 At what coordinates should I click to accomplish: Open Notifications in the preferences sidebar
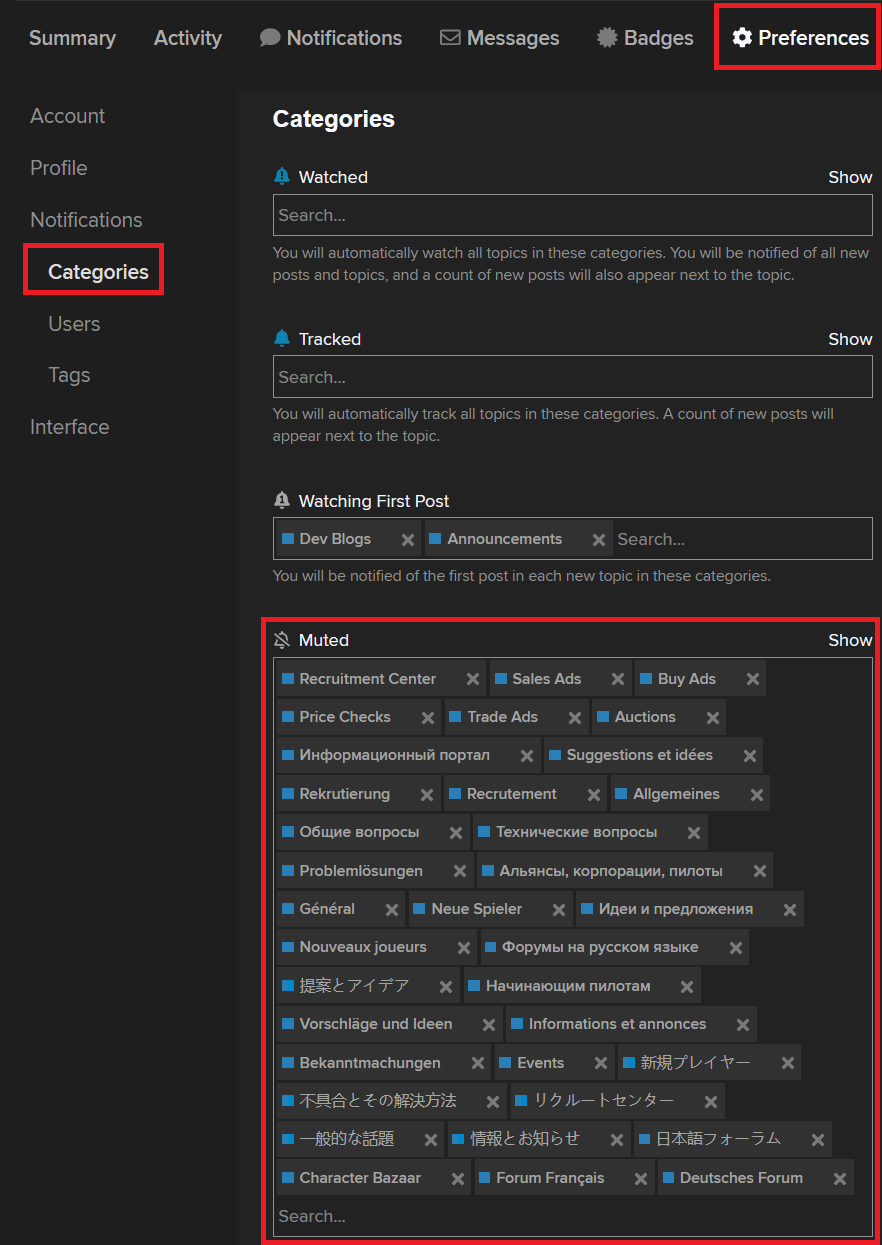click(x=86, y=220)
